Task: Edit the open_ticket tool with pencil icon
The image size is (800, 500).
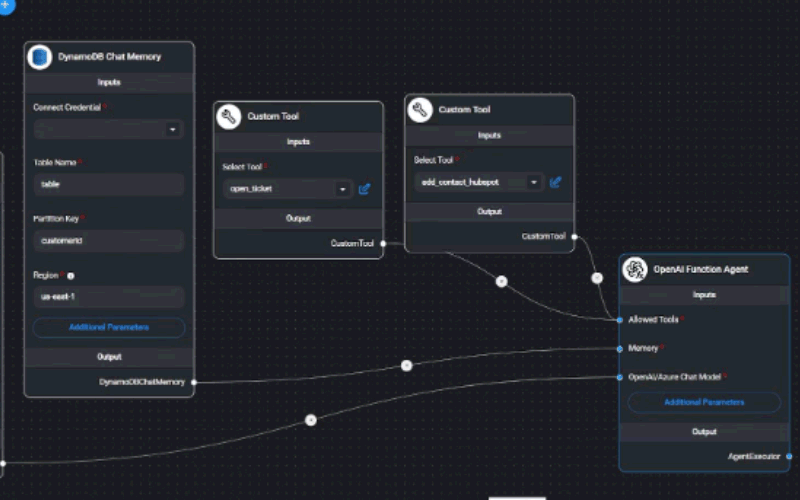Action: (x=364, y=189)
